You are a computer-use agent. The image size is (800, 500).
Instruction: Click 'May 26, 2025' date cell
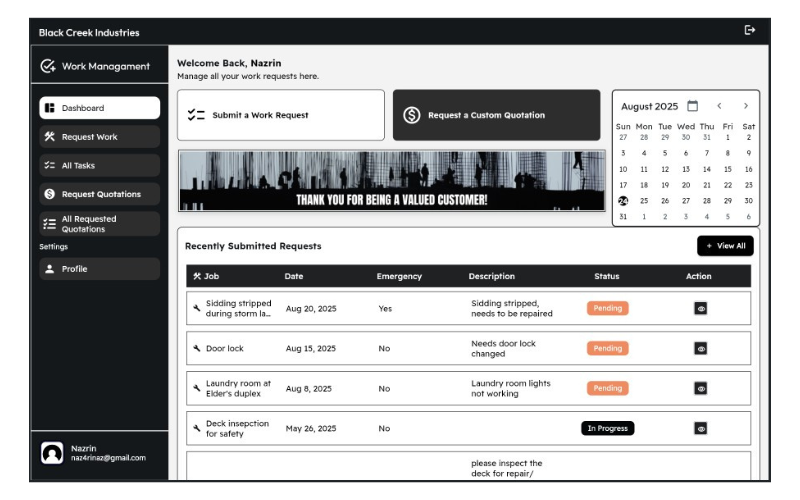click(311, 429)
